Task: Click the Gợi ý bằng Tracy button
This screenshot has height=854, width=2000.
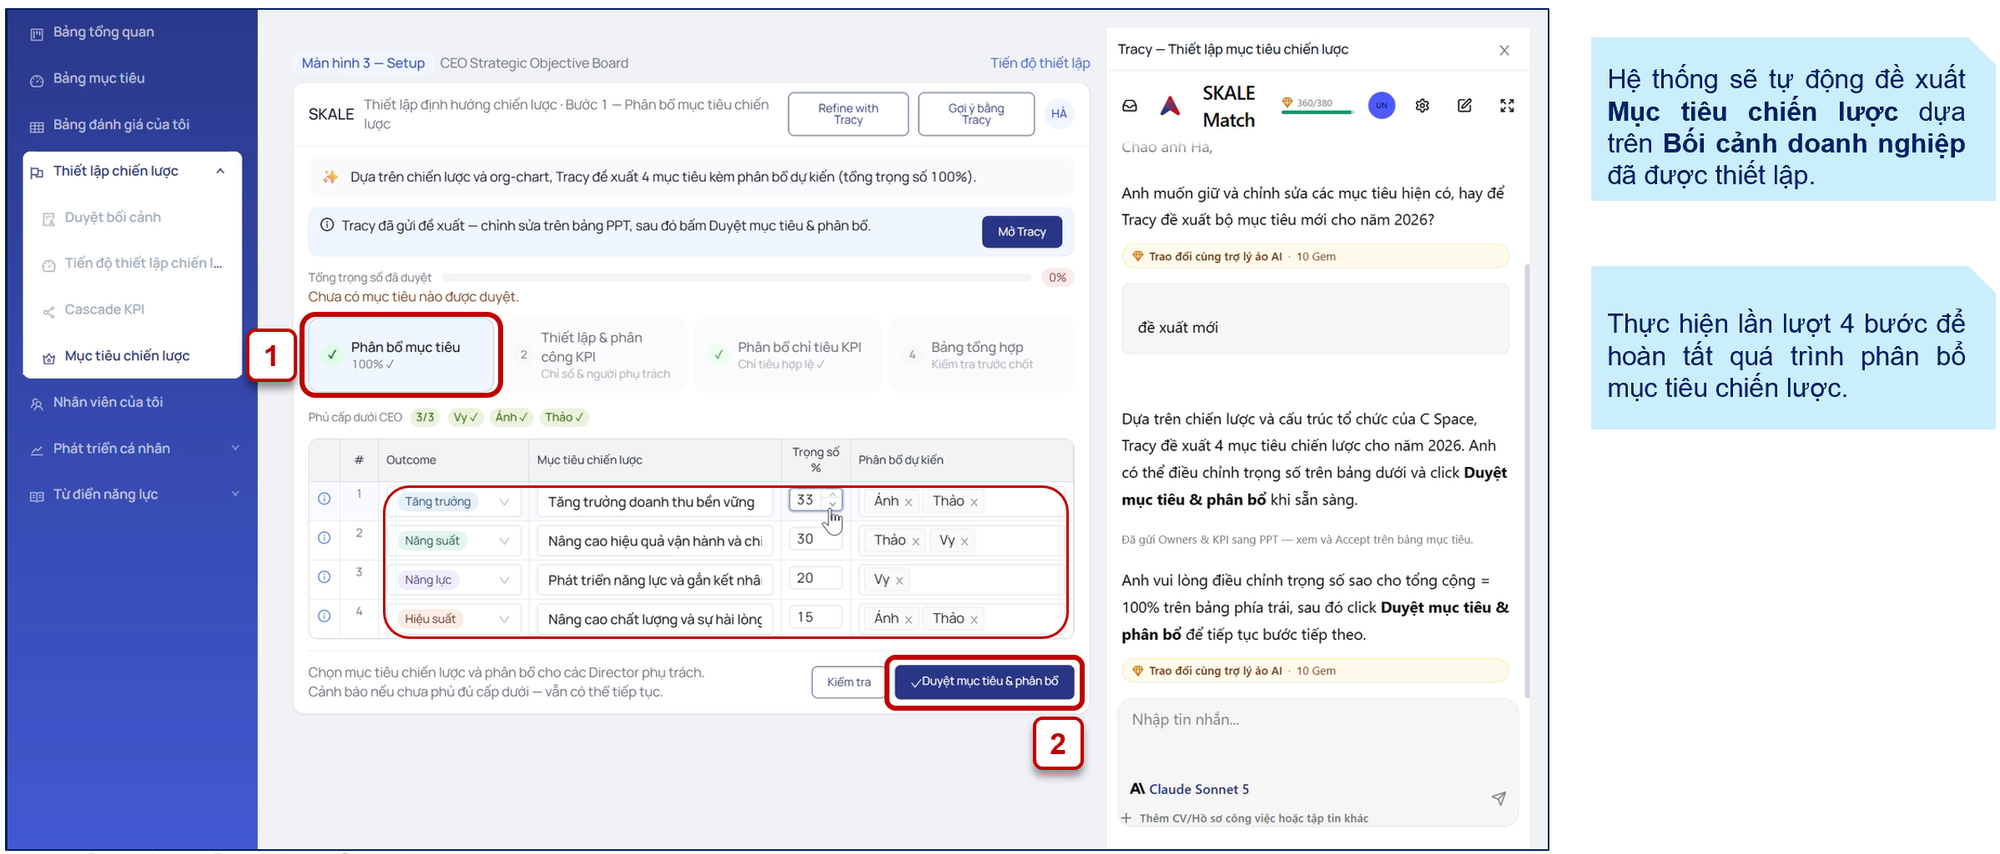Action: (976, 114)
